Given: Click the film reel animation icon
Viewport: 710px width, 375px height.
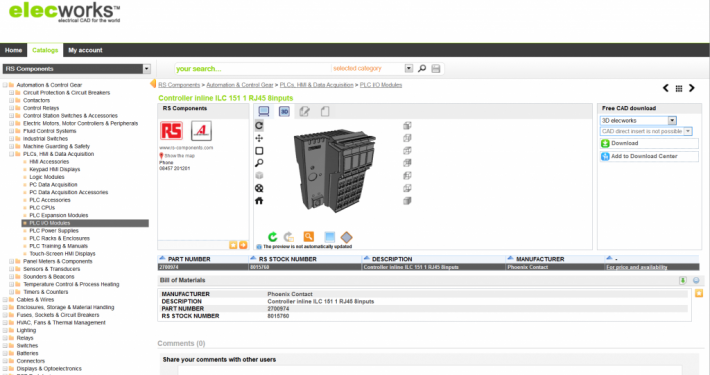Looking at the screenshot, I should 259,188.
